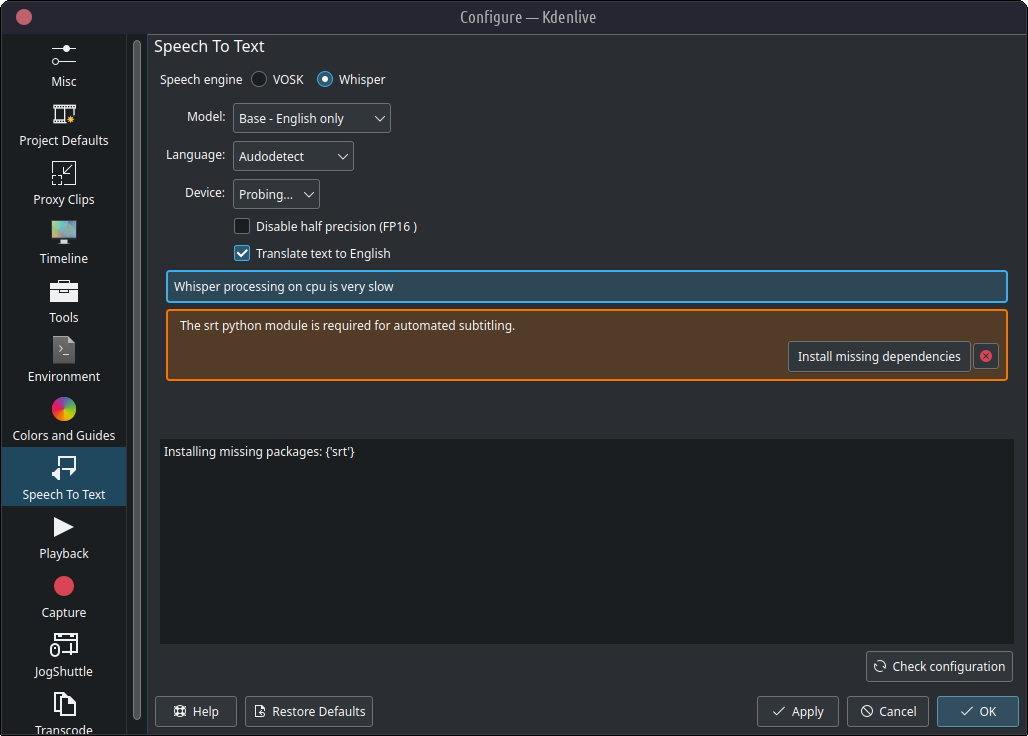The height and width of the screenshot is (736, 1028).
Task: Click Install missing dependencies button
Action: click(x=879, y=357)
